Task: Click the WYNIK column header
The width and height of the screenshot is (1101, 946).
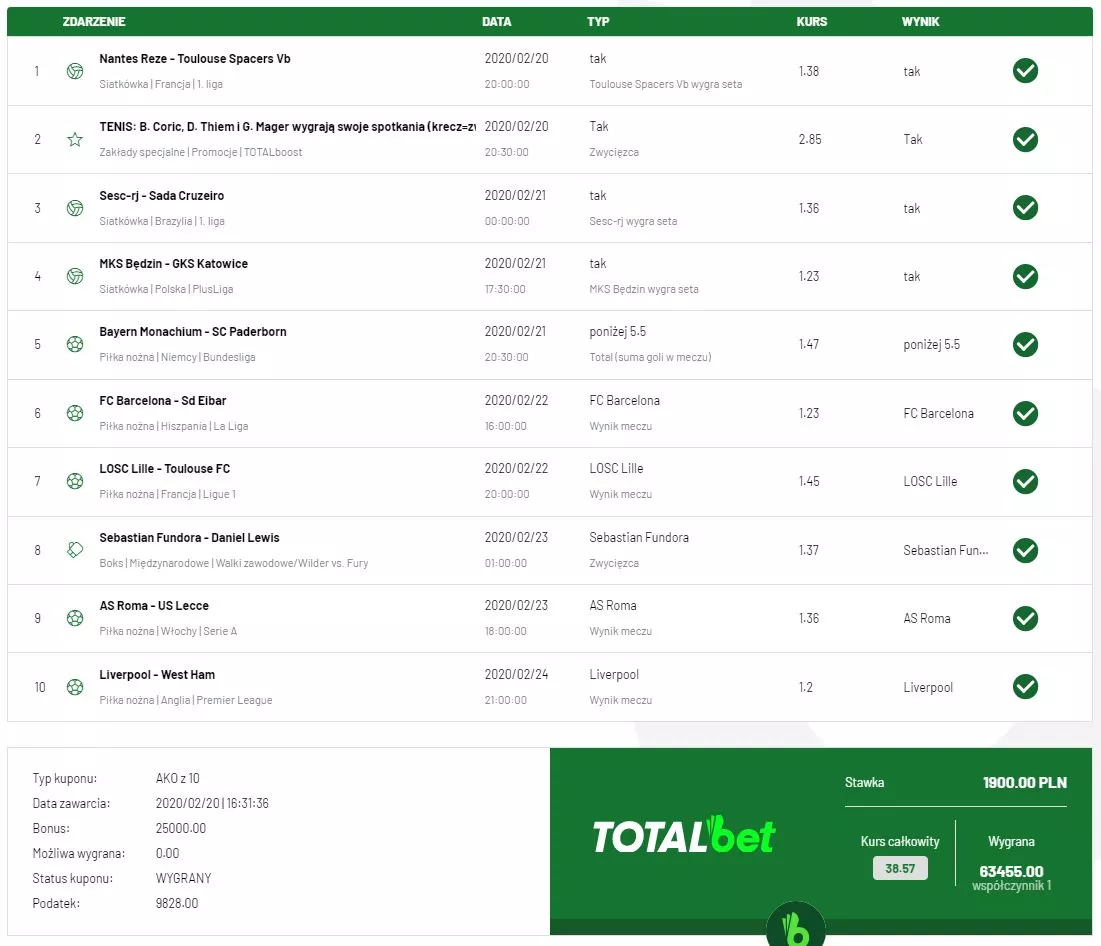Action: click(920, 21)
